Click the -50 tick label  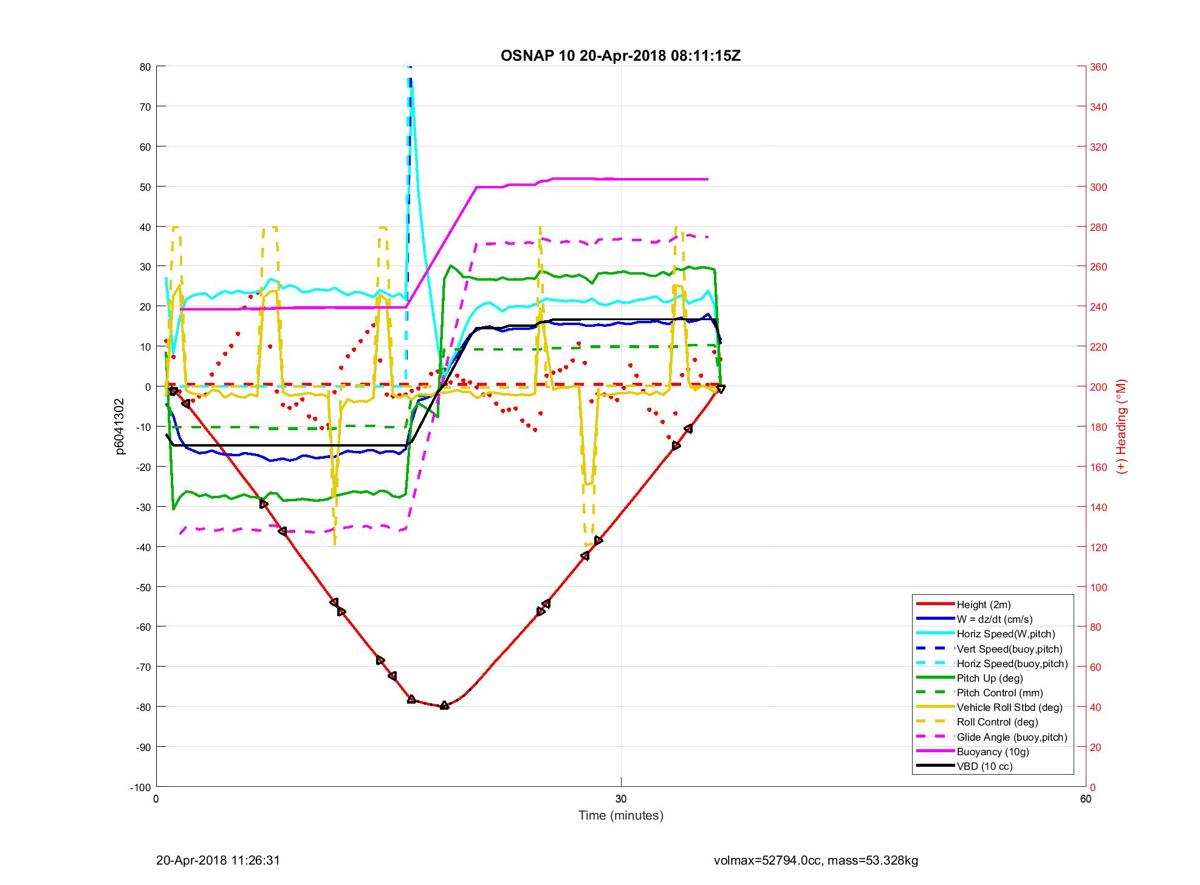[142, 587]
